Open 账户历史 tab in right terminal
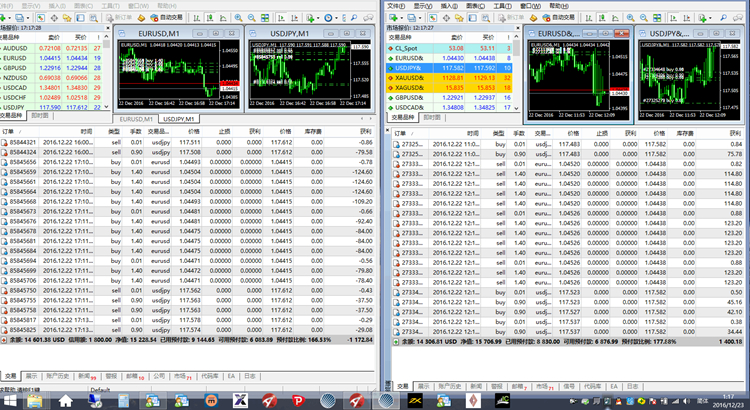 (450, 386)
